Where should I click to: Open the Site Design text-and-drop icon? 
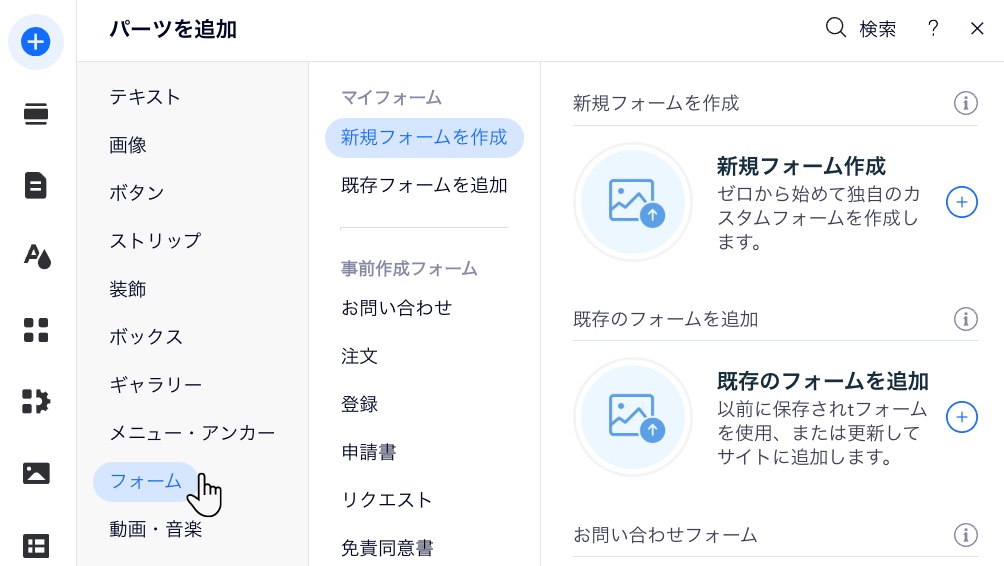click(x=36, y=257)
